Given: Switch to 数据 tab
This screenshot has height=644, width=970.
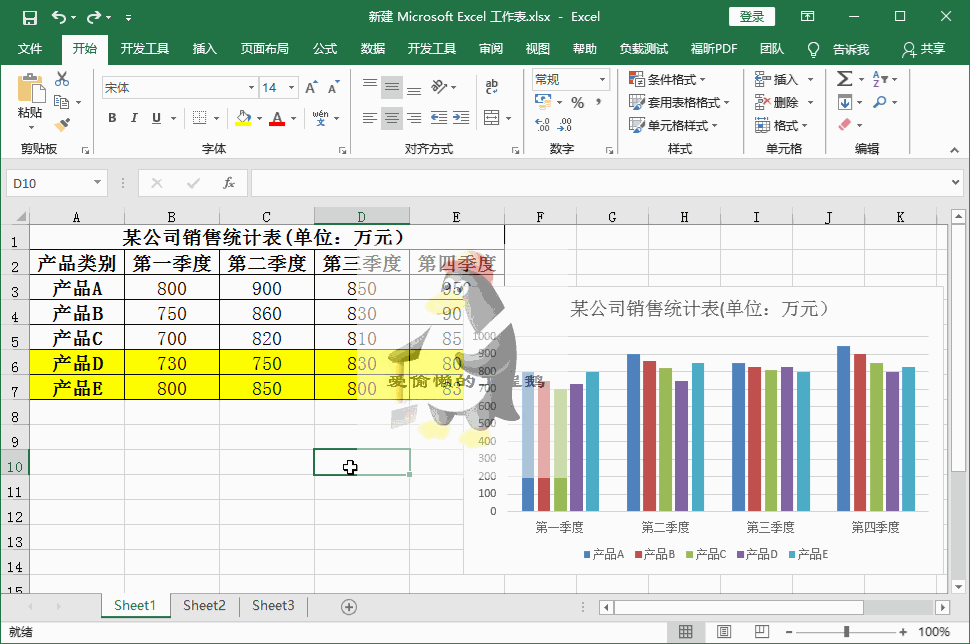Looking at the screenshot, I should pos(372,49).
